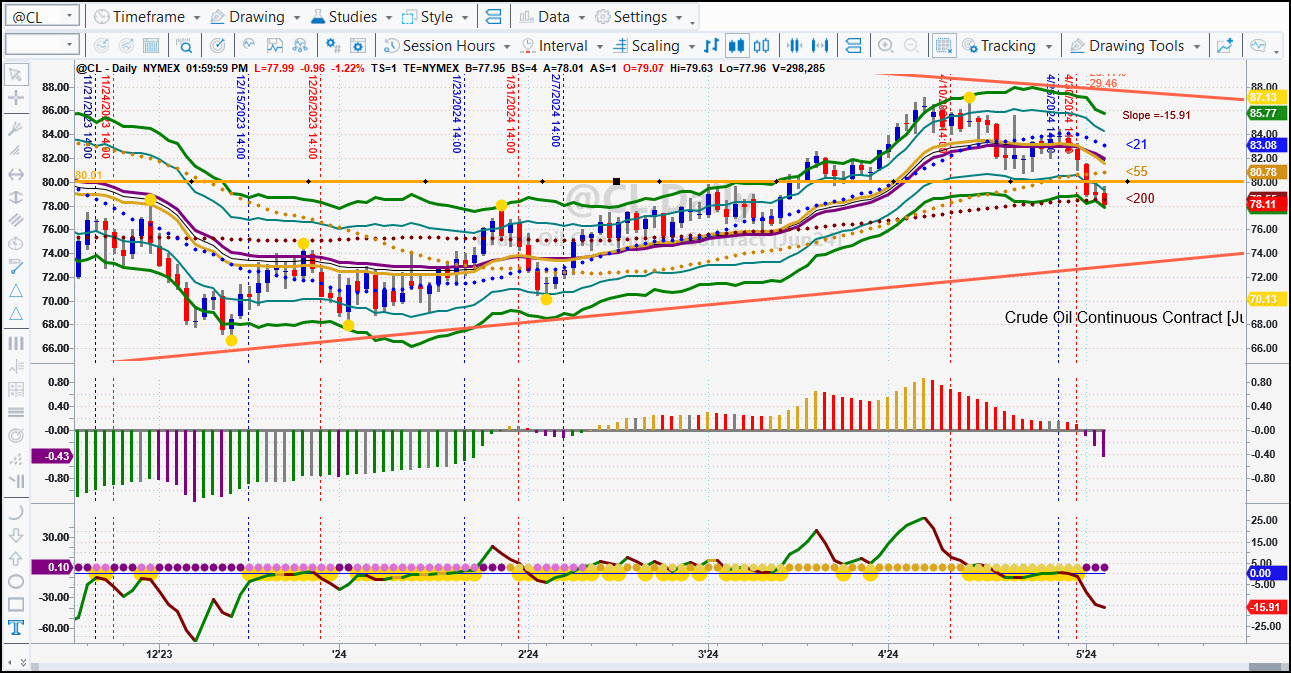Screen dimensions: 1291x673
Task: Select the pointer arrow drawing tool
Action: [15, 74]
